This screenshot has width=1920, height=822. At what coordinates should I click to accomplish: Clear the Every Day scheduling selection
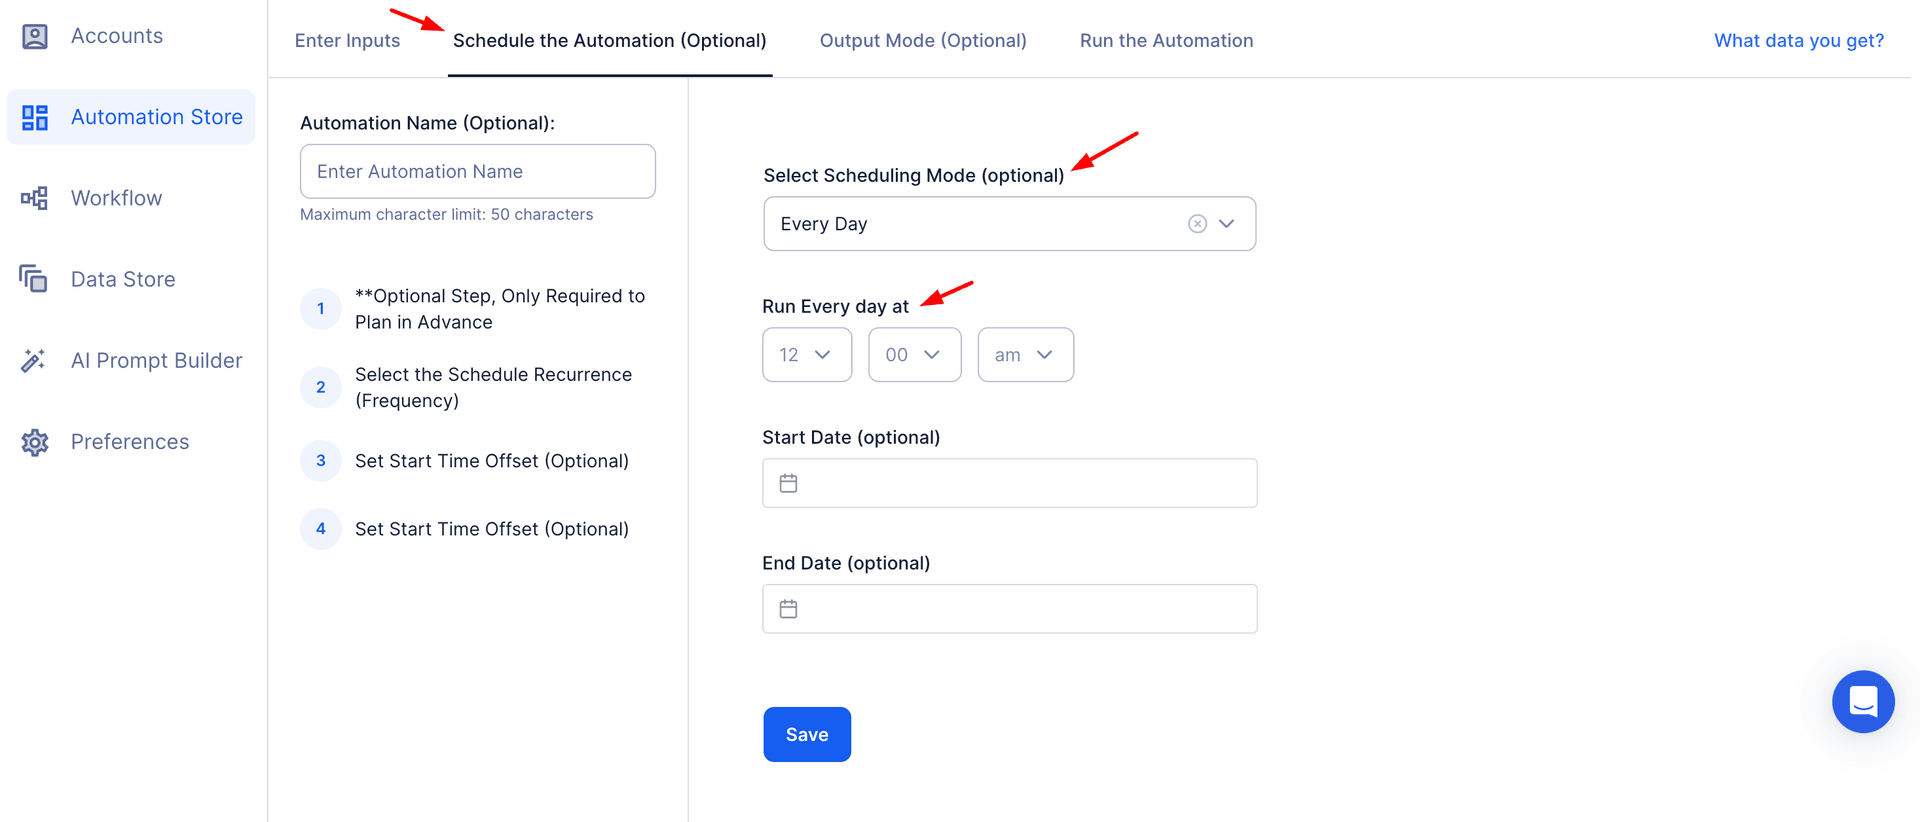[x=1197, y=224]
